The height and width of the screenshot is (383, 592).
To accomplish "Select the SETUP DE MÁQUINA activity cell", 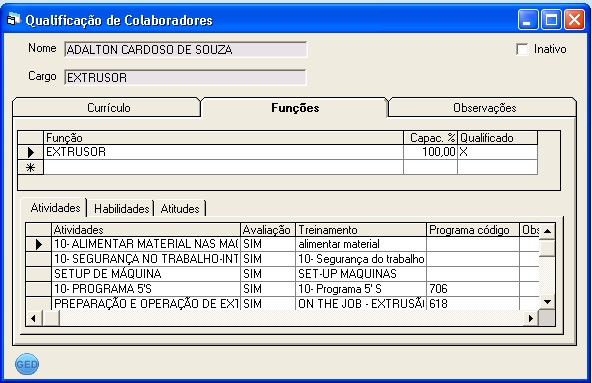I will point(146,274).
